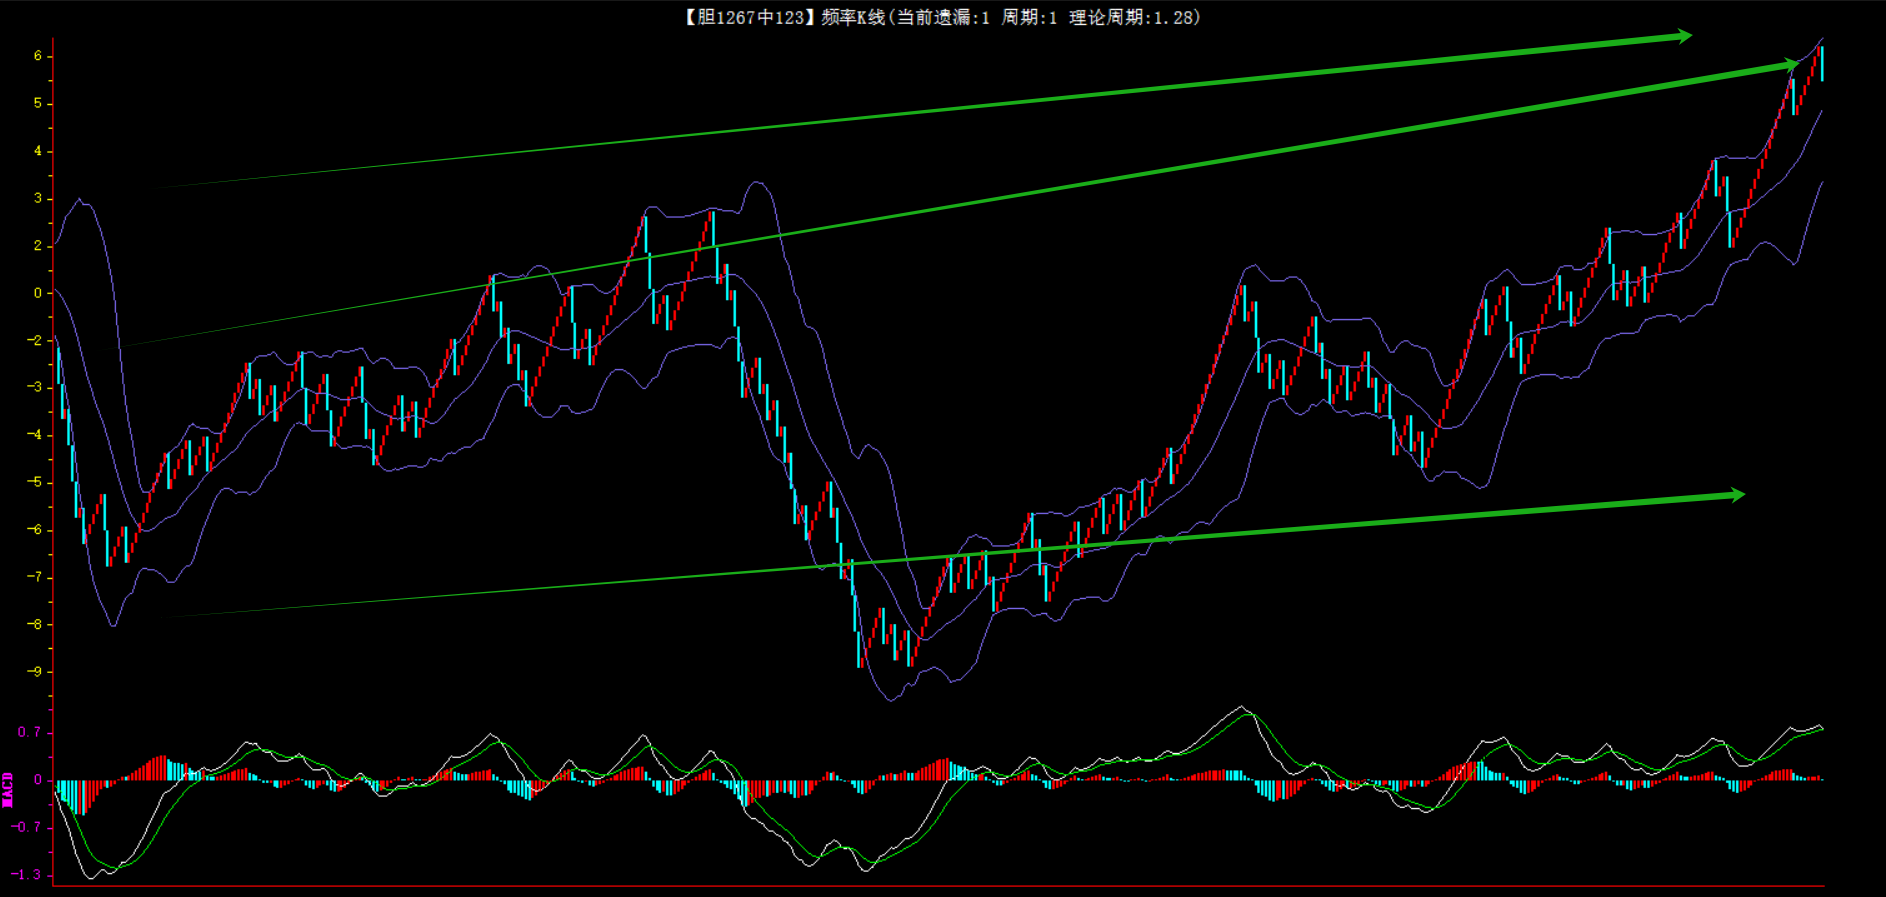Select the magenta MACD indicator label

[x=8, y=789]
